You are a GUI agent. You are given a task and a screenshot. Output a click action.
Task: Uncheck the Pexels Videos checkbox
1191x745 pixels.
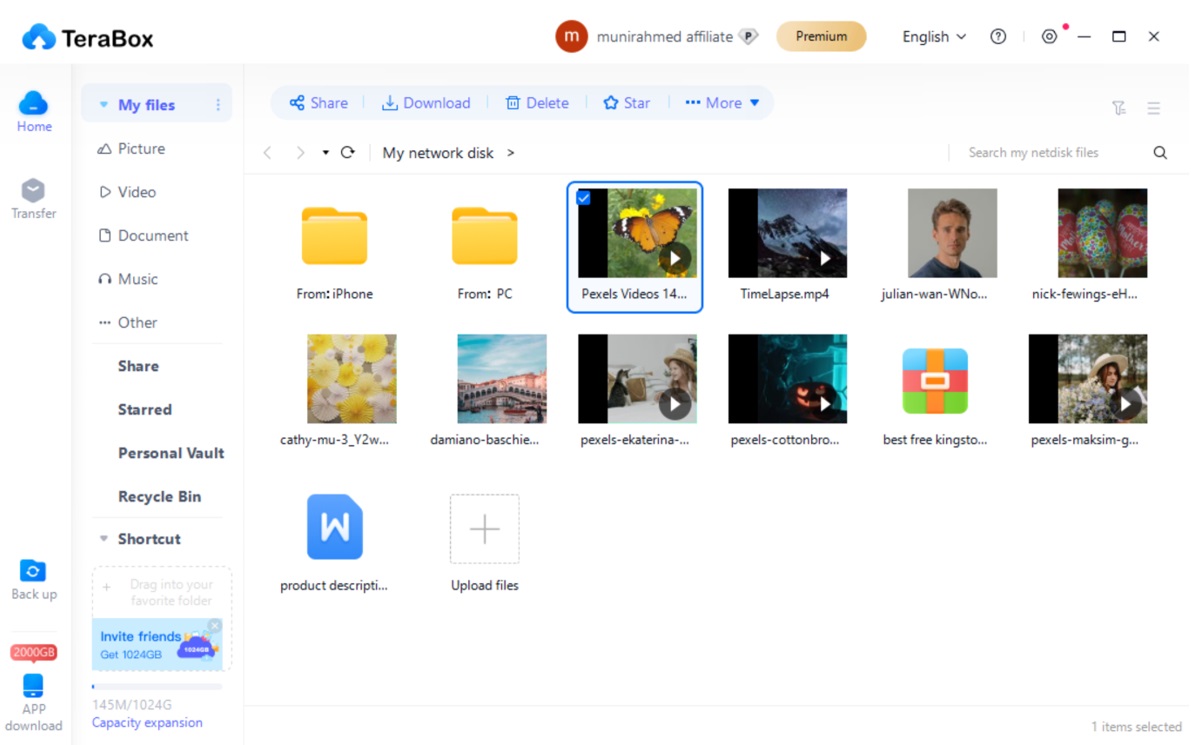pyautogui.click(x=583, y=197)
